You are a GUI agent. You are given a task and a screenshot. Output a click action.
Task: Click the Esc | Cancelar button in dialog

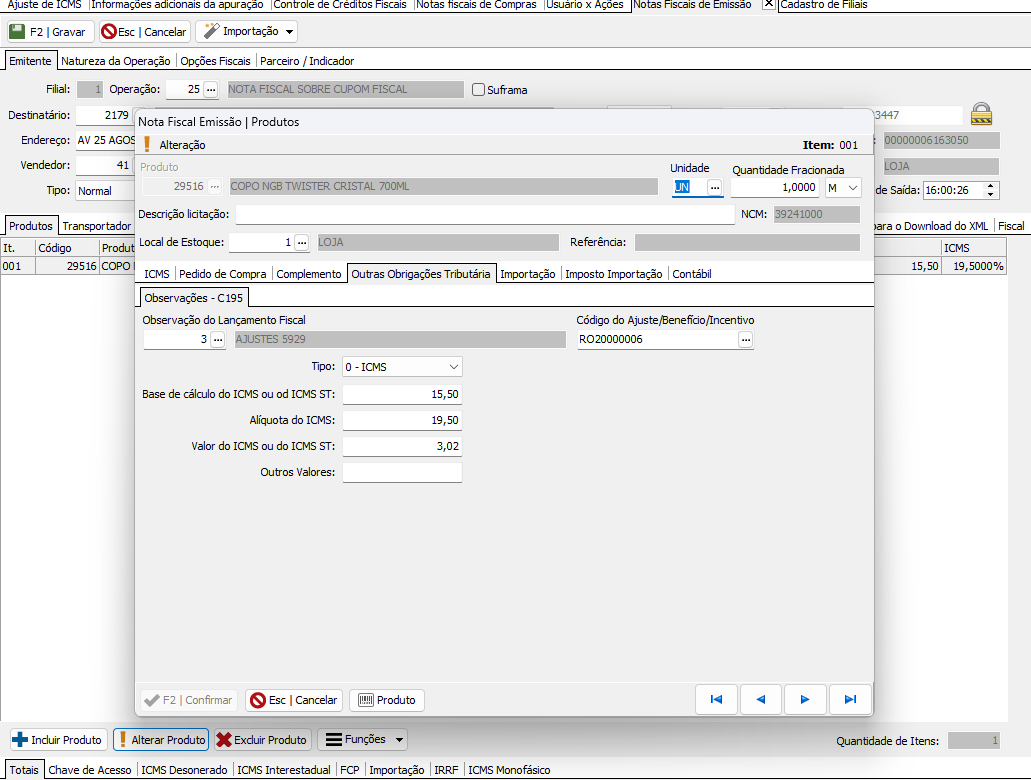pyautogui.click(x=295, y=700)
